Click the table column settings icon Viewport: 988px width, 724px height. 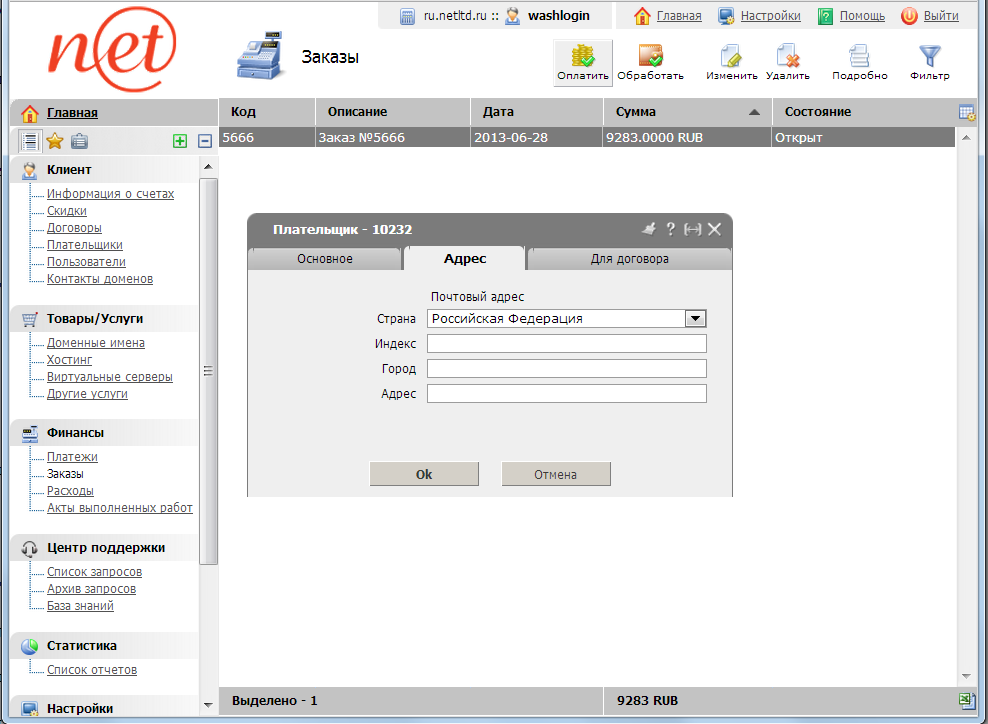pos(967,112)
